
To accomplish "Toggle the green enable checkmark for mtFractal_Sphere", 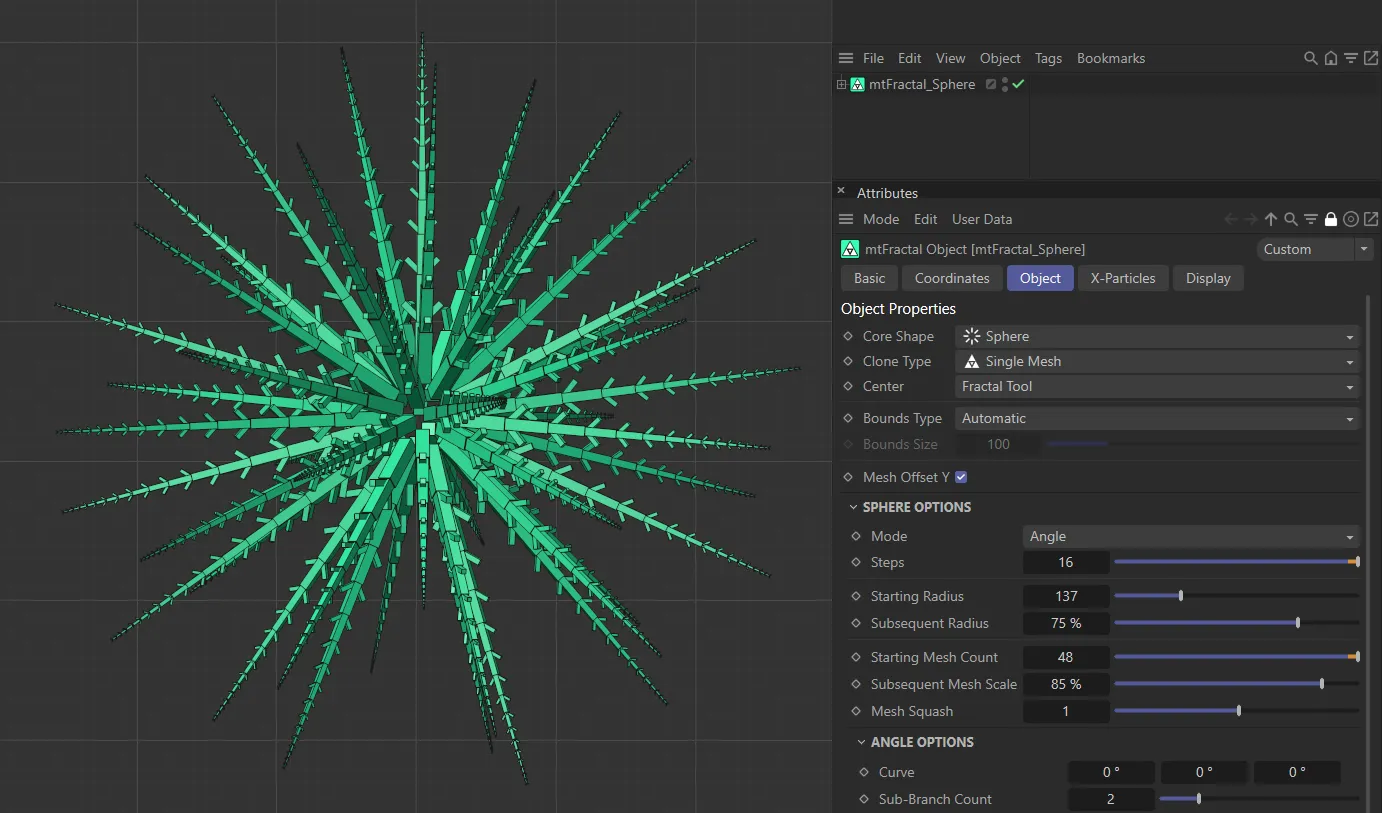I will [1019, 84].
